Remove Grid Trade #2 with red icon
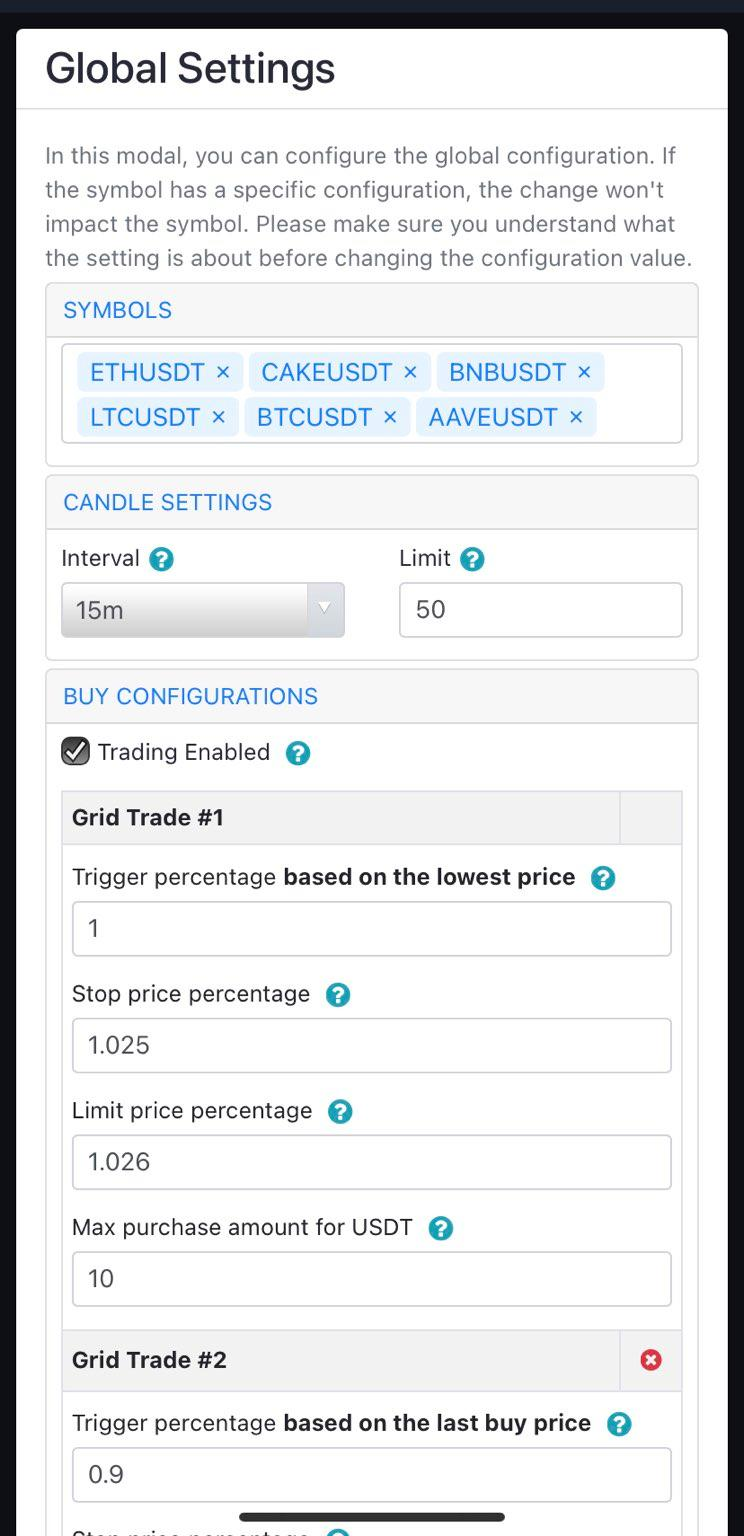The image size is (744, 1536). [651, 1360]
